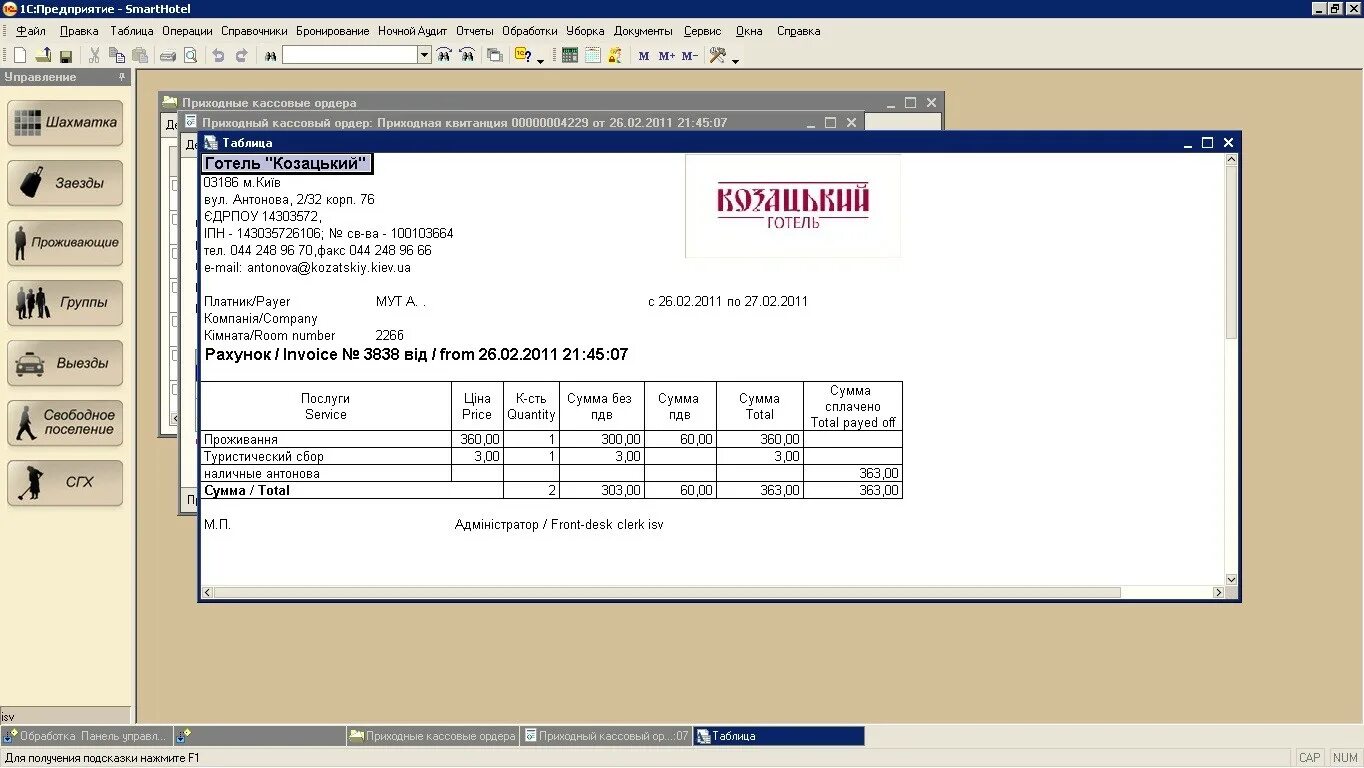Open the Свободное поселение button

point(66,423)
